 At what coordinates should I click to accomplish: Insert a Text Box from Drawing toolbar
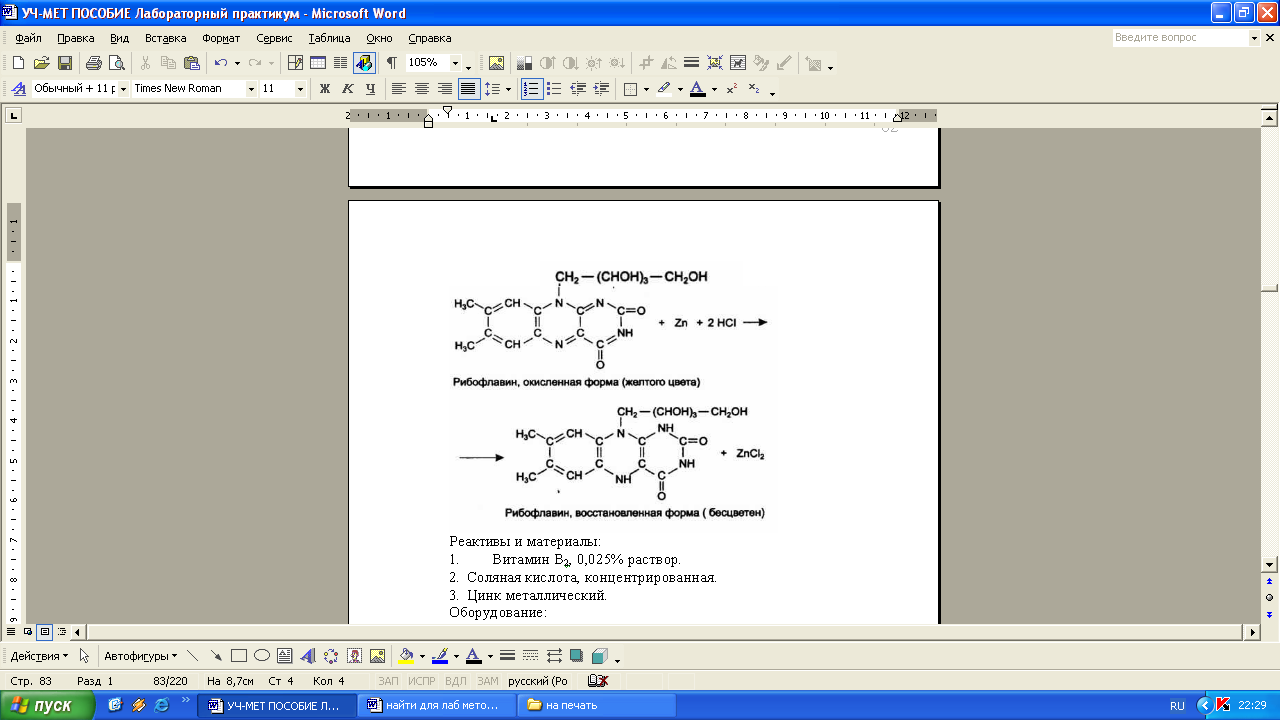284,656
